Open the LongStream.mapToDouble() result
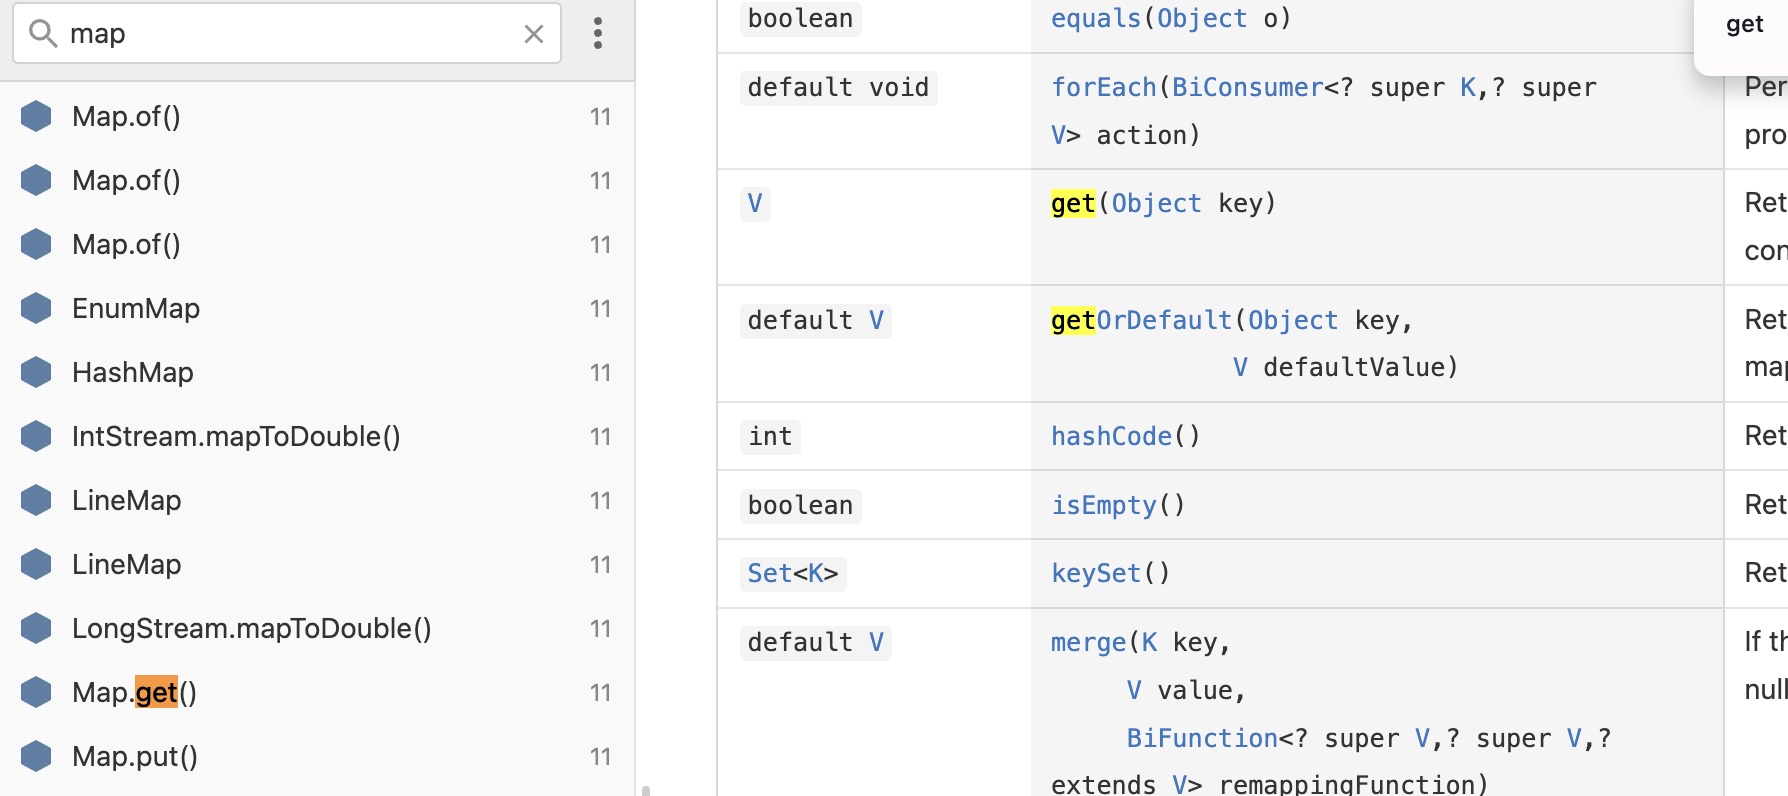The width and height of the screenshot is (1788, 796). coord(317,628)
